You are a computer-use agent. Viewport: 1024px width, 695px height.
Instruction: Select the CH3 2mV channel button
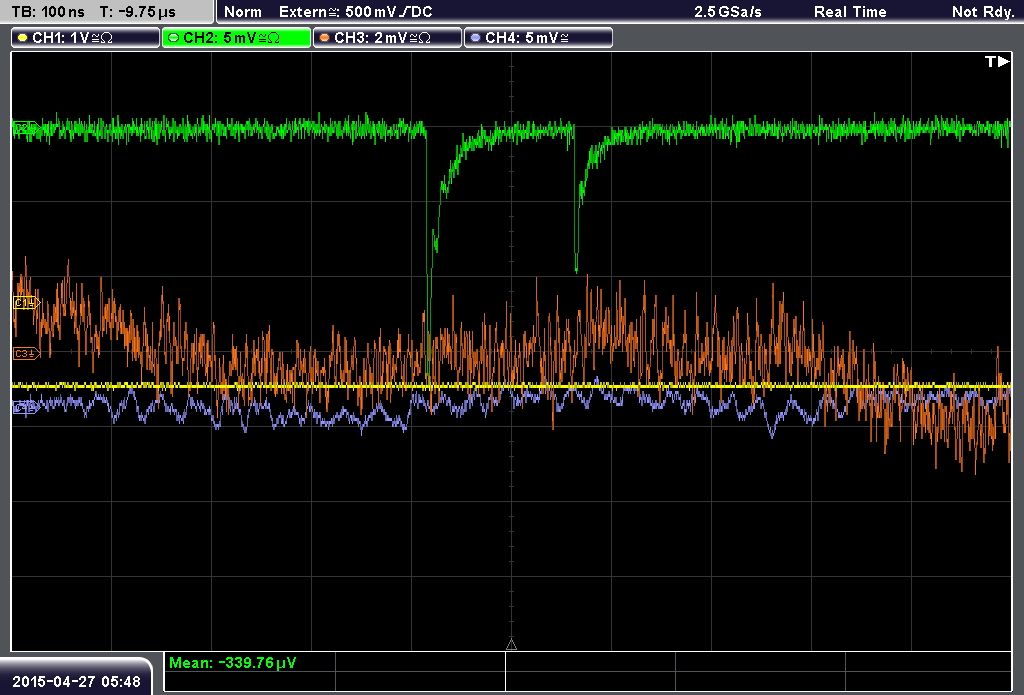(x=387, y=38)
